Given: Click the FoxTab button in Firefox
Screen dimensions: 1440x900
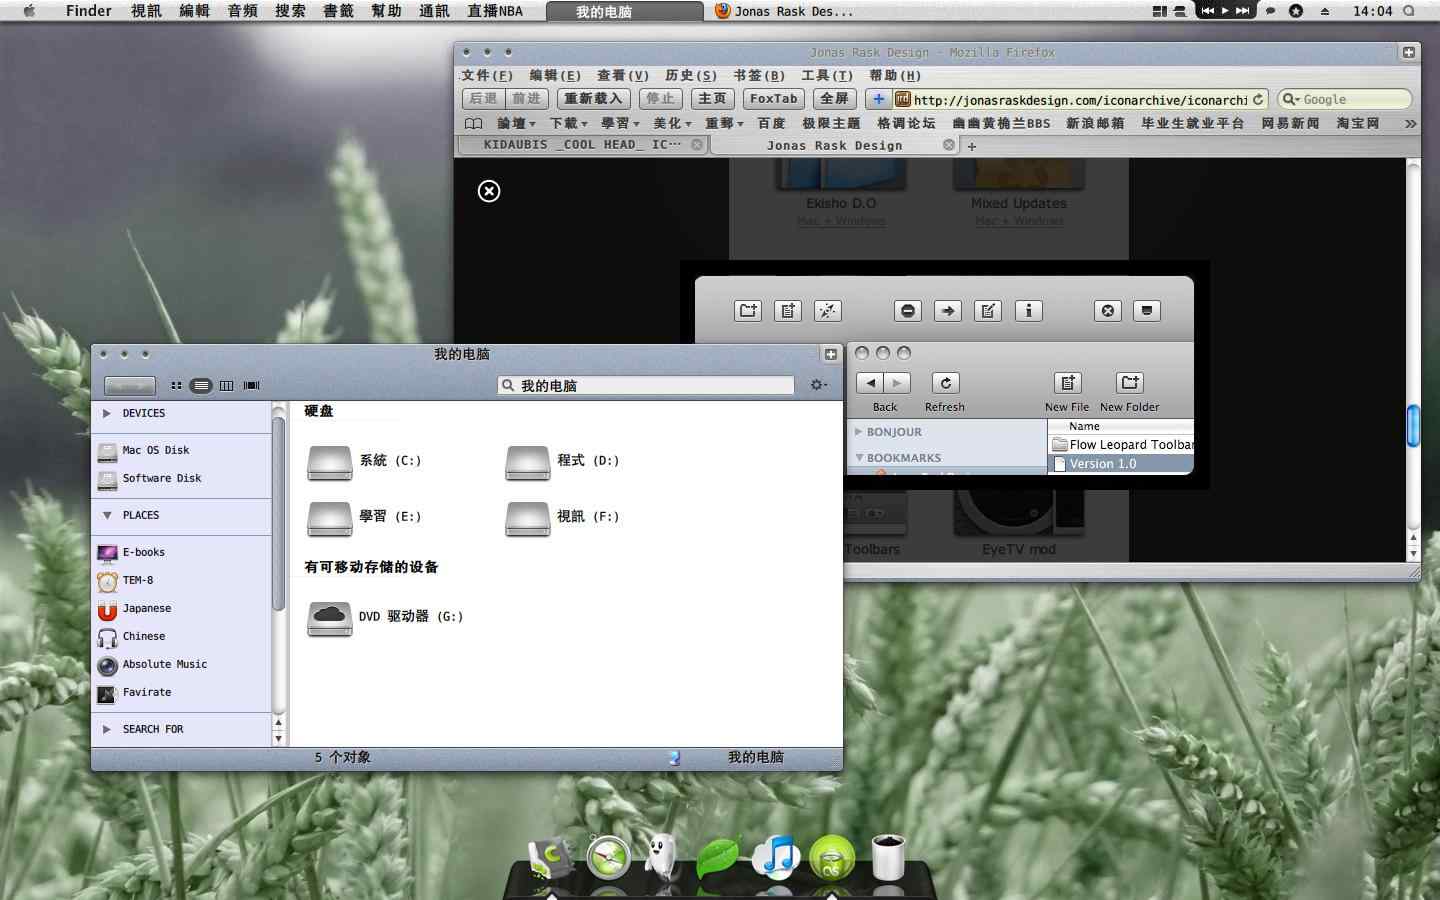Looking at the screenshot, I should [773, 99].
